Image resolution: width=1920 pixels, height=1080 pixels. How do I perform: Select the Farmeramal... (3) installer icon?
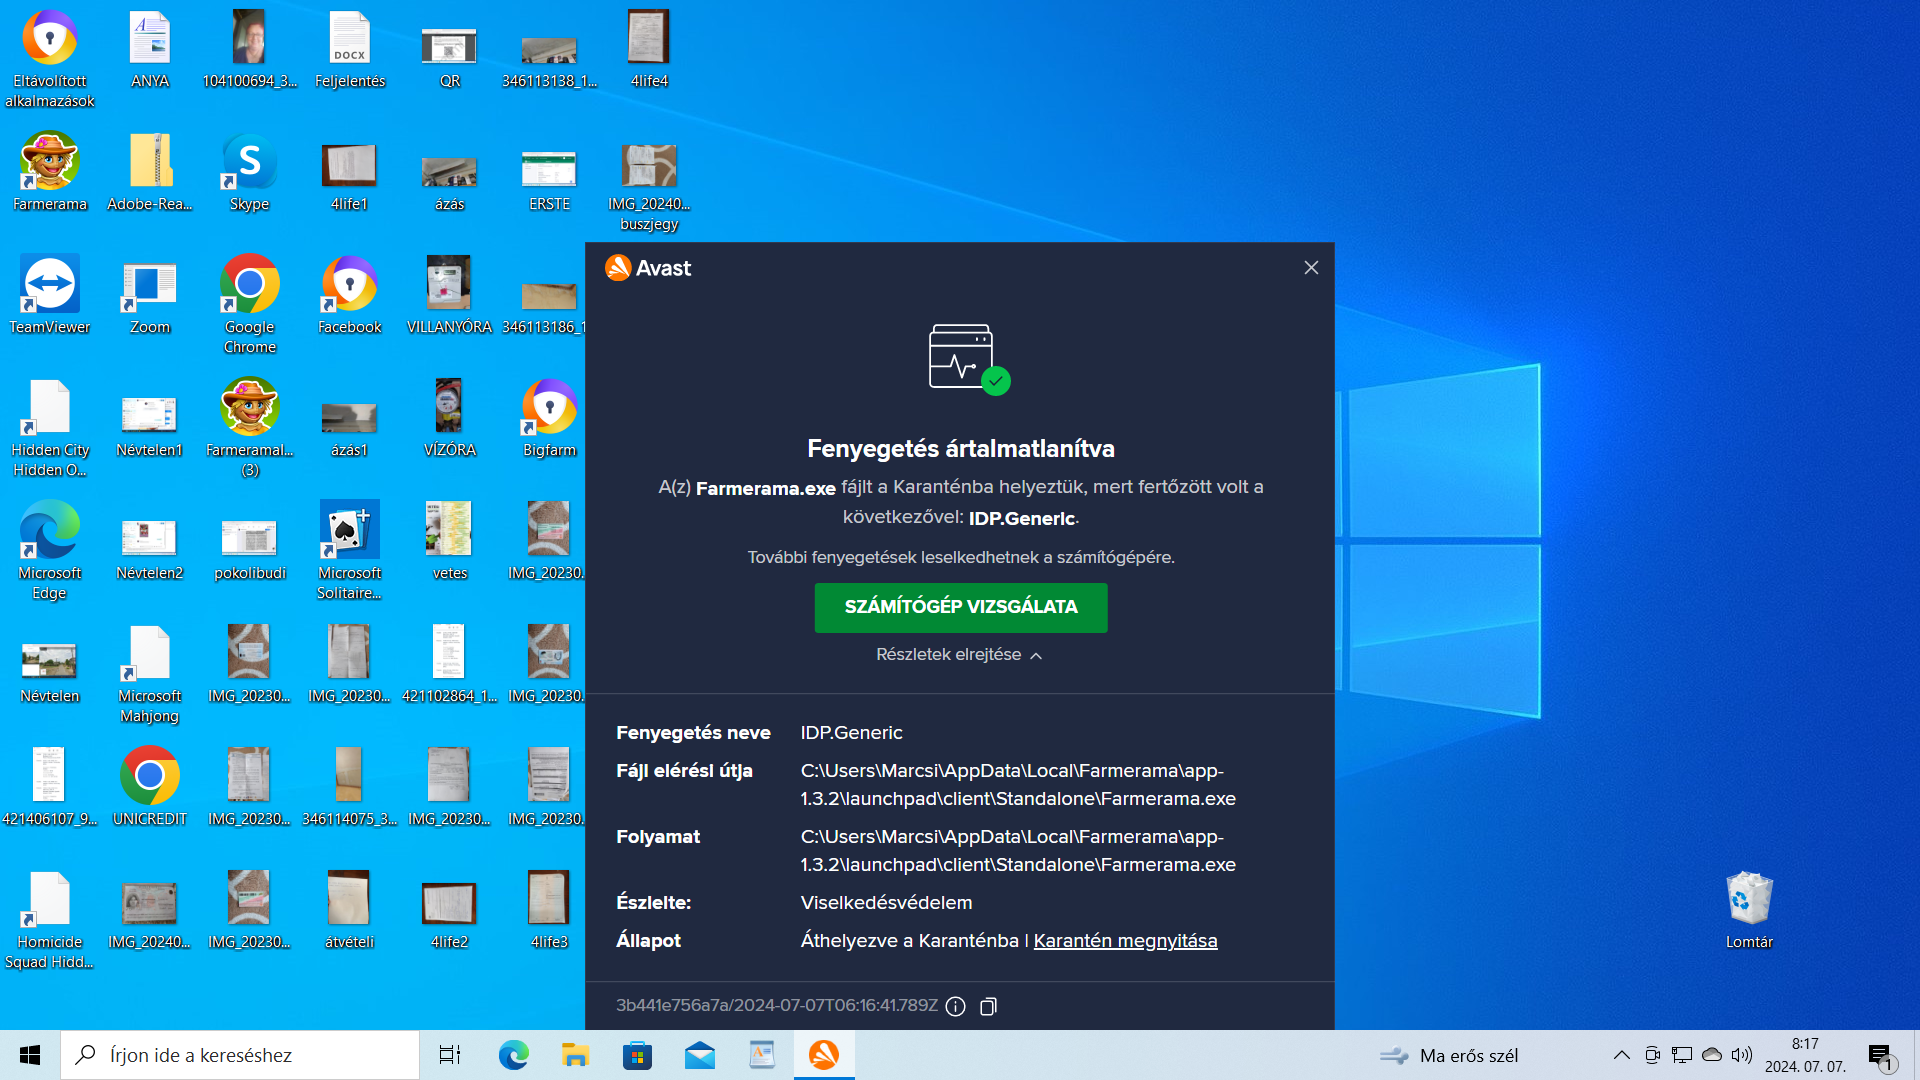[250, 428]
